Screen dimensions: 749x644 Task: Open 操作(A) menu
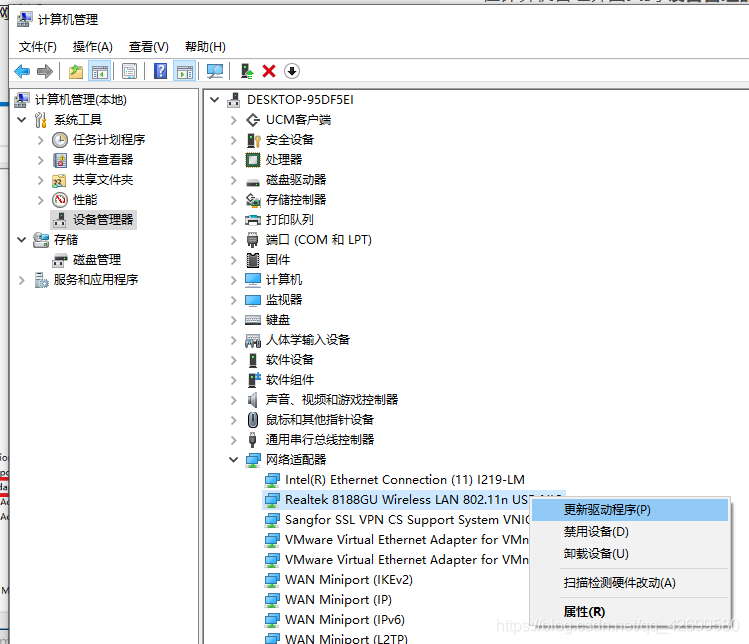(x=92, y=47)
